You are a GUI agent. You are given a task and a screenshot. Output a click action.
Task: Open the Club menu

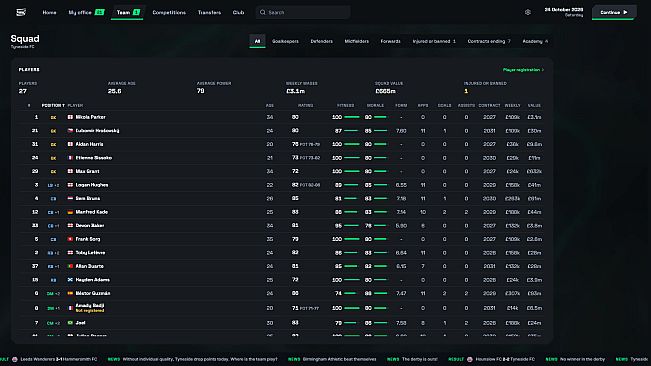(238, 12)
